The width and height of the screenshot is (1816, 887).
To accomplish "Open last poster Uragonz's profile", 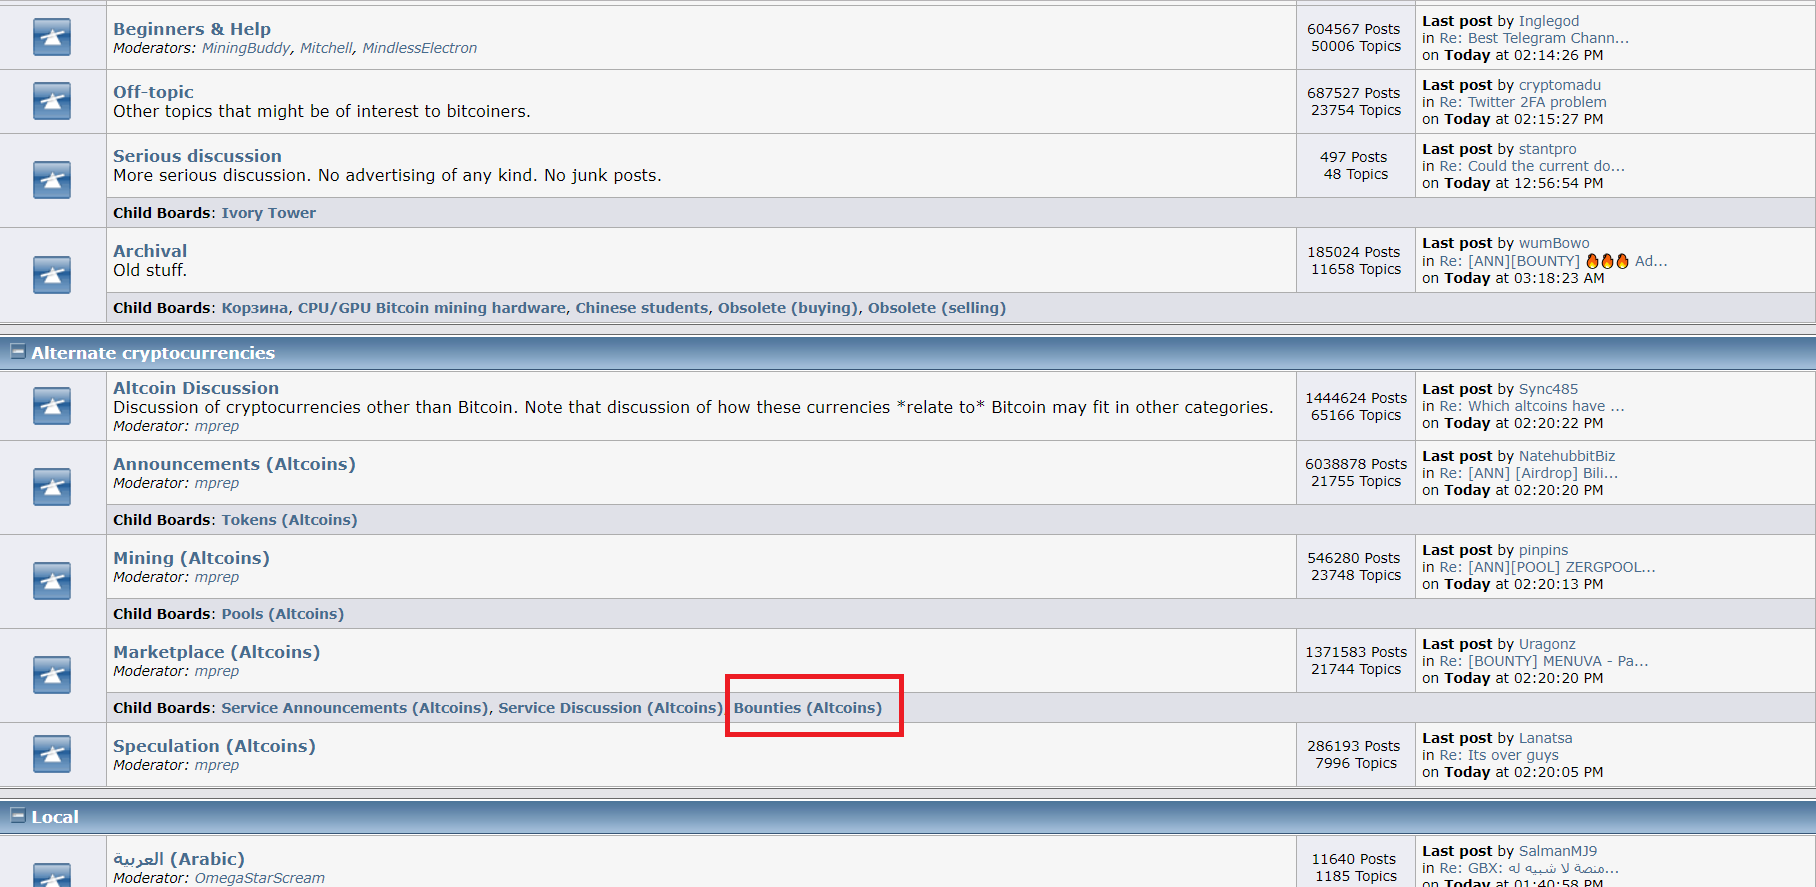I will (1547, 644).
